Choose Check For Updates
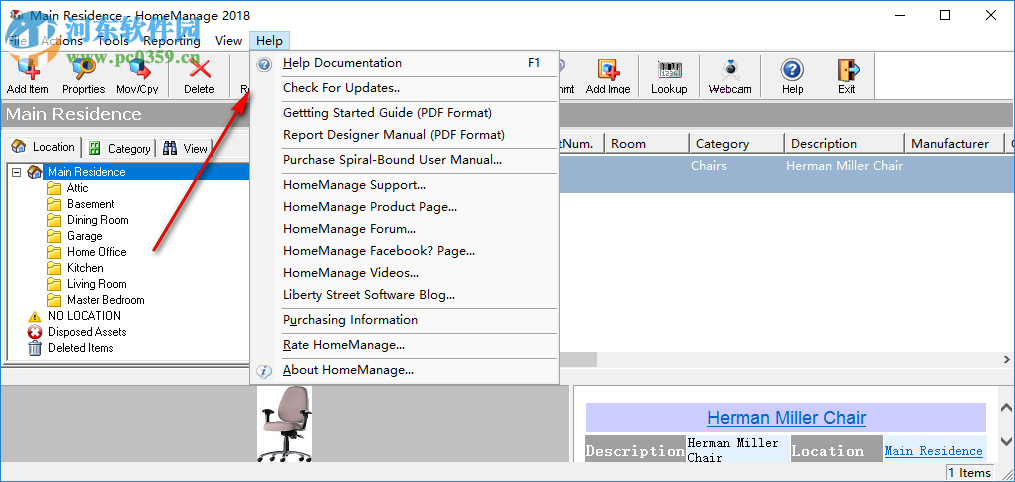The width and height of the screenshot is (1015, 482). pyautogui.click(x=404, y=88)
